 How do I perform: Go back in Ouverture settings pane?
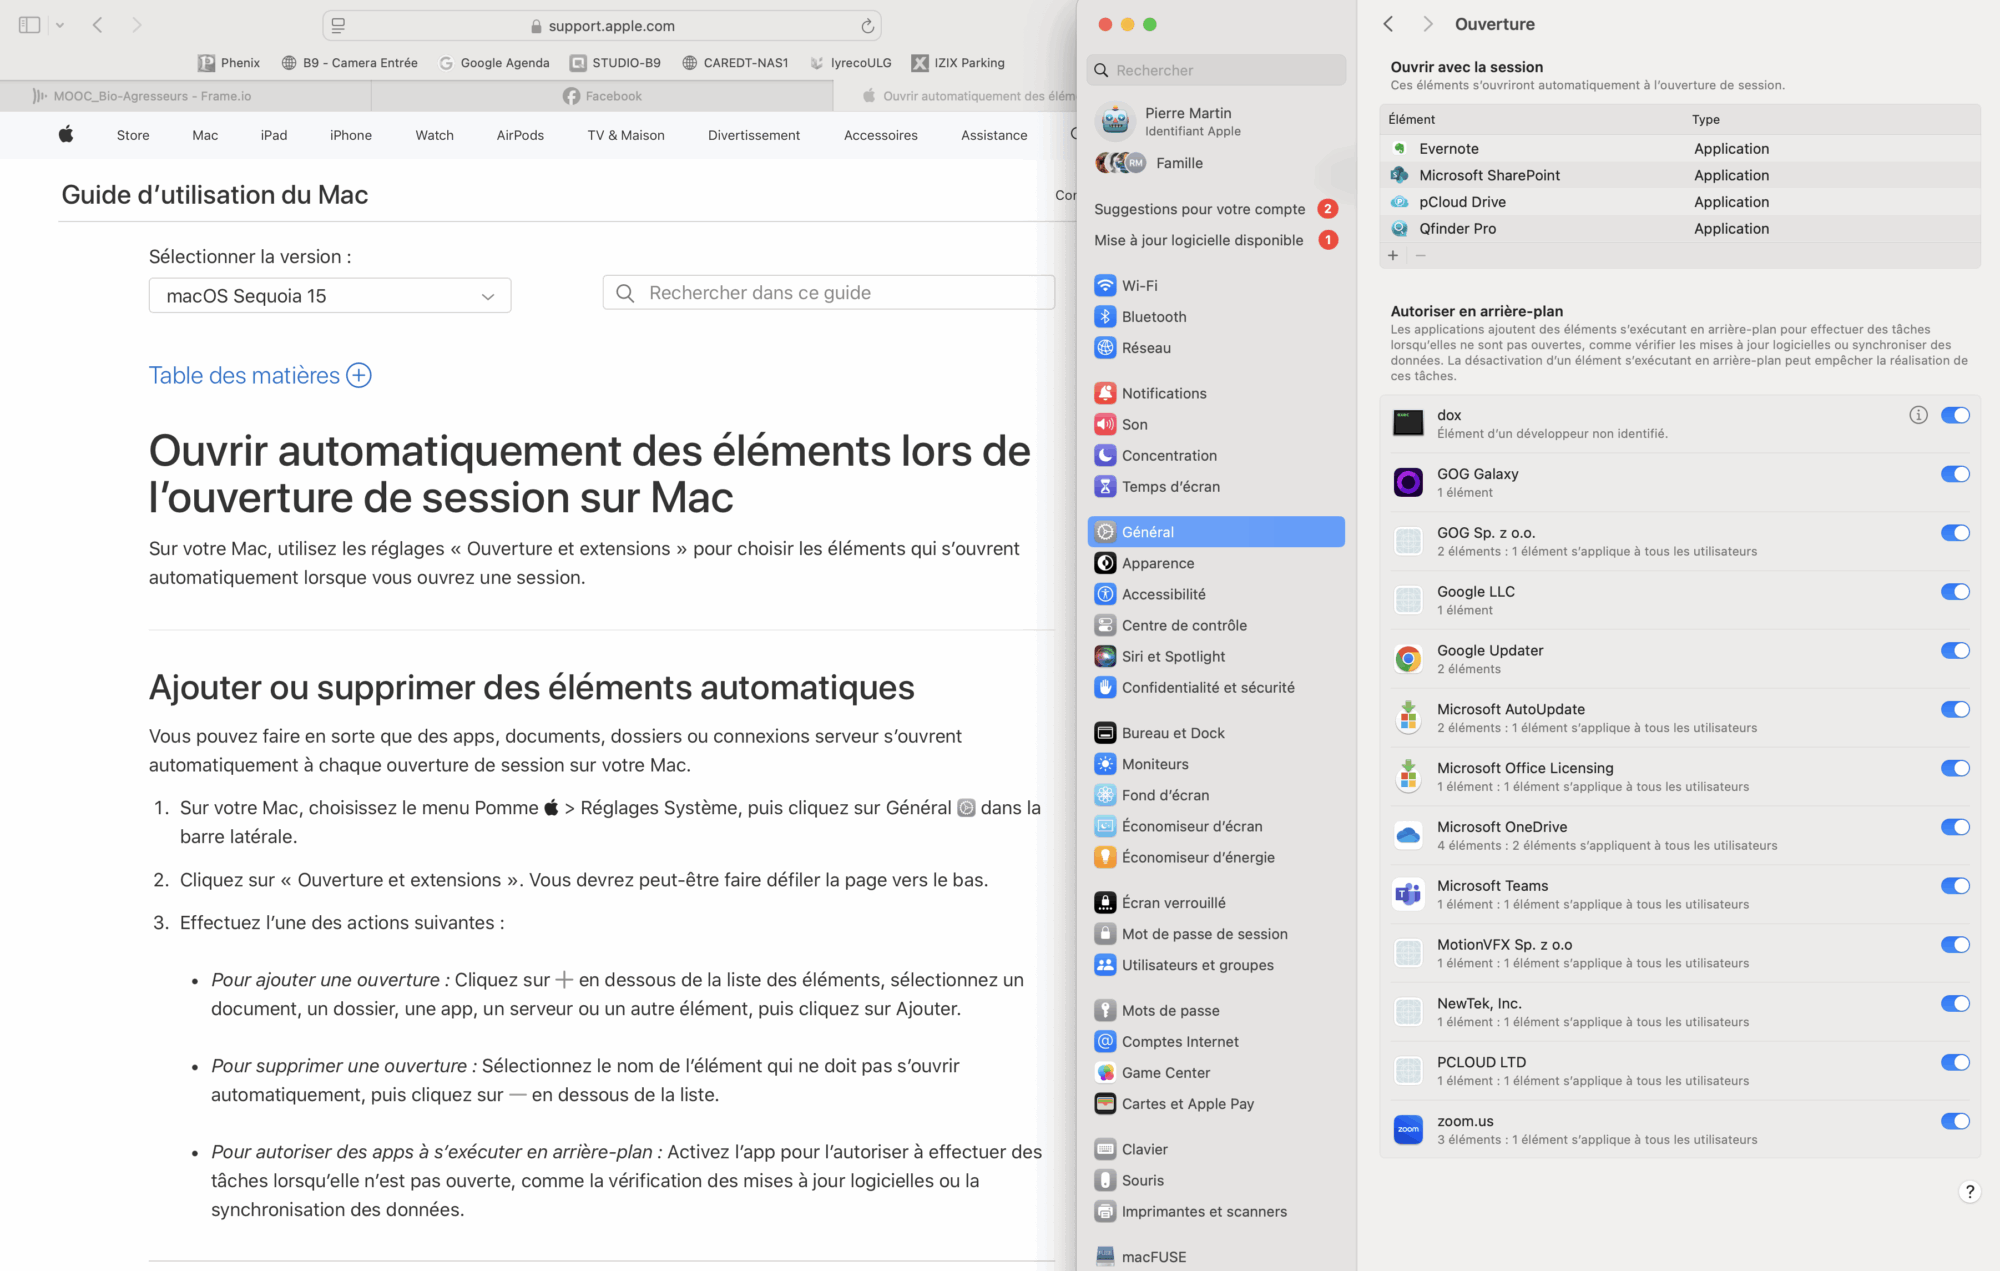(x=1388, y=24)
